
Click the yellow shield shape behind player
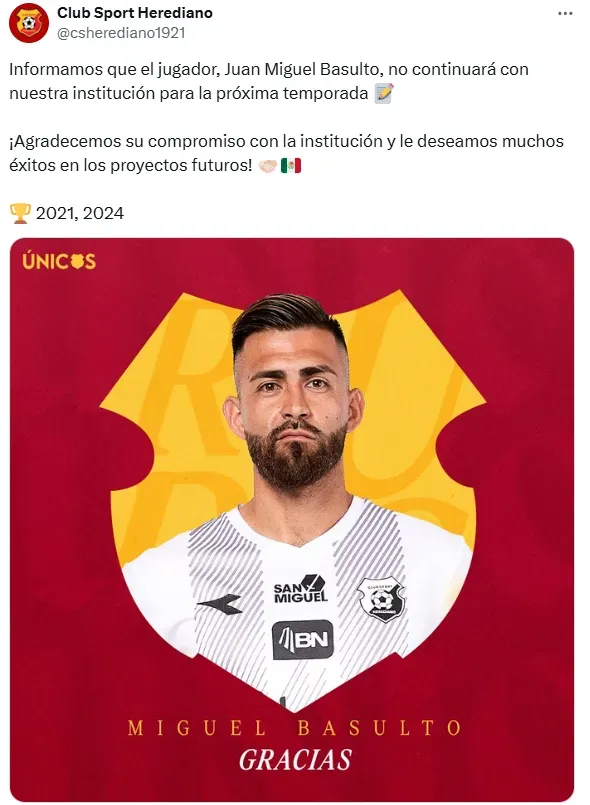[421, 421]
